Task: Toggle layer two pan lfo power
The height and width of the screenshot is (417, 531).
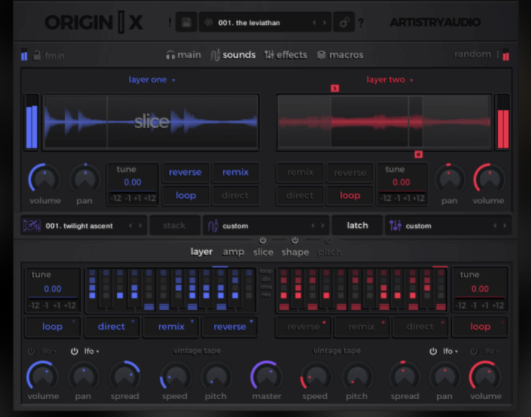Action: (433, 351)
